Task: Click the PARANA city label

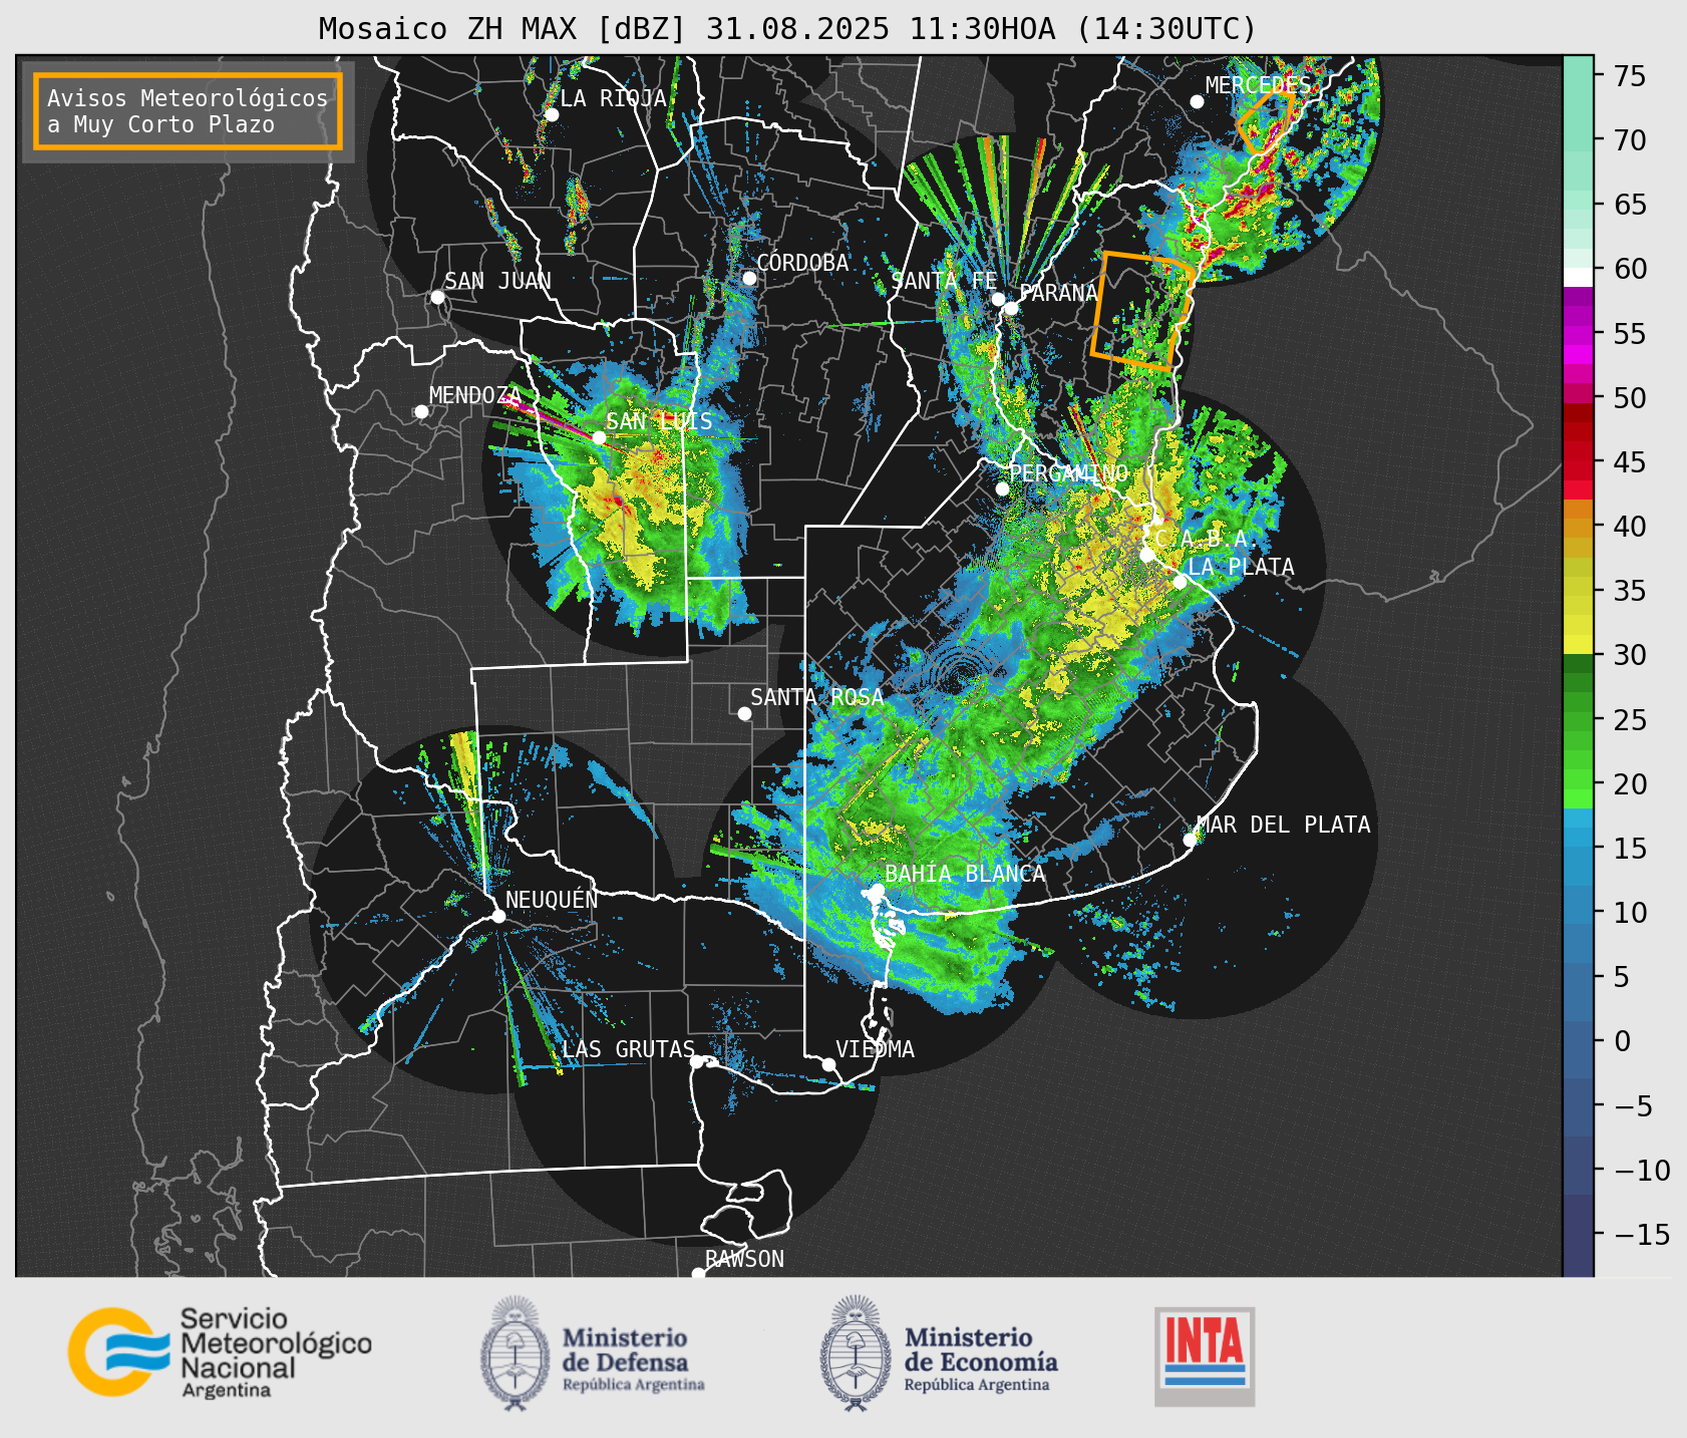Action: tap(1059, 293)
